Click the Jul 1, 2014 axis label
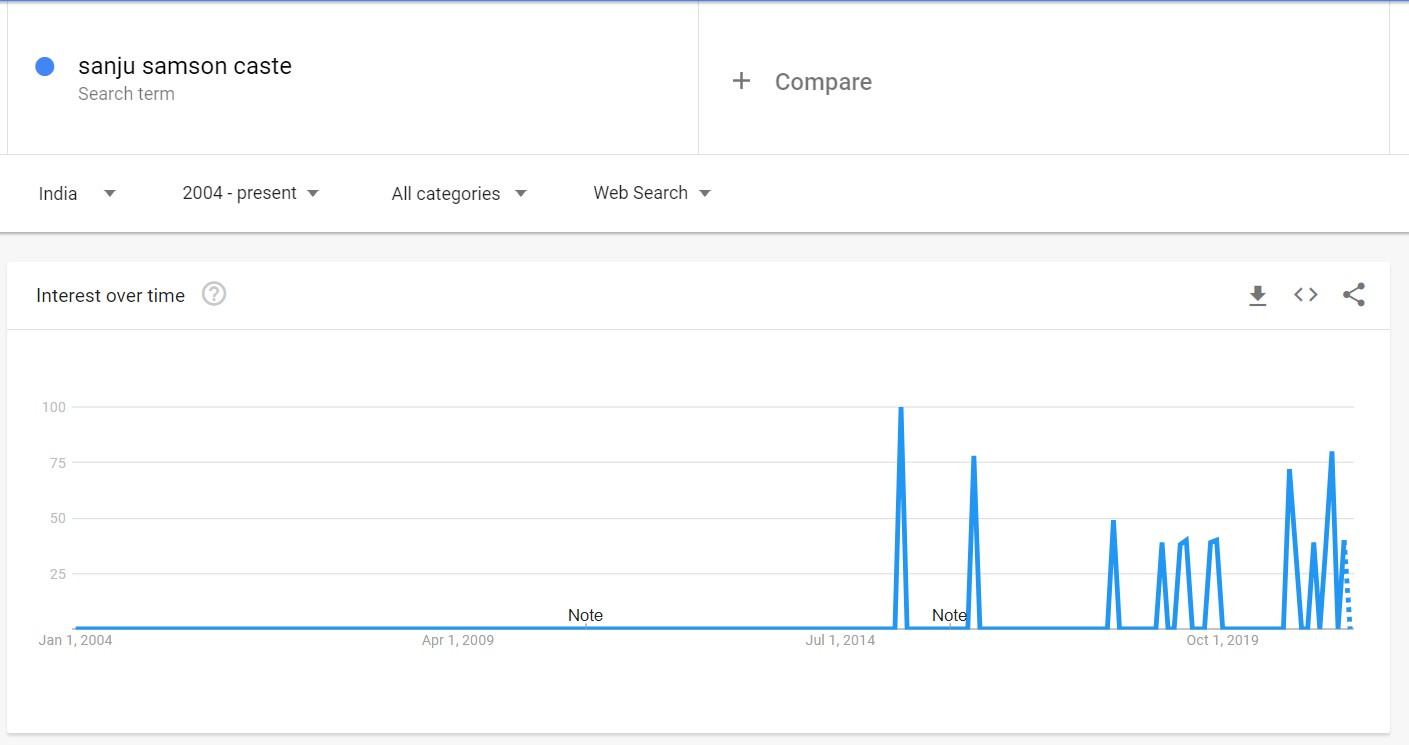1409x745 pixels. click(x=841, y=640)
